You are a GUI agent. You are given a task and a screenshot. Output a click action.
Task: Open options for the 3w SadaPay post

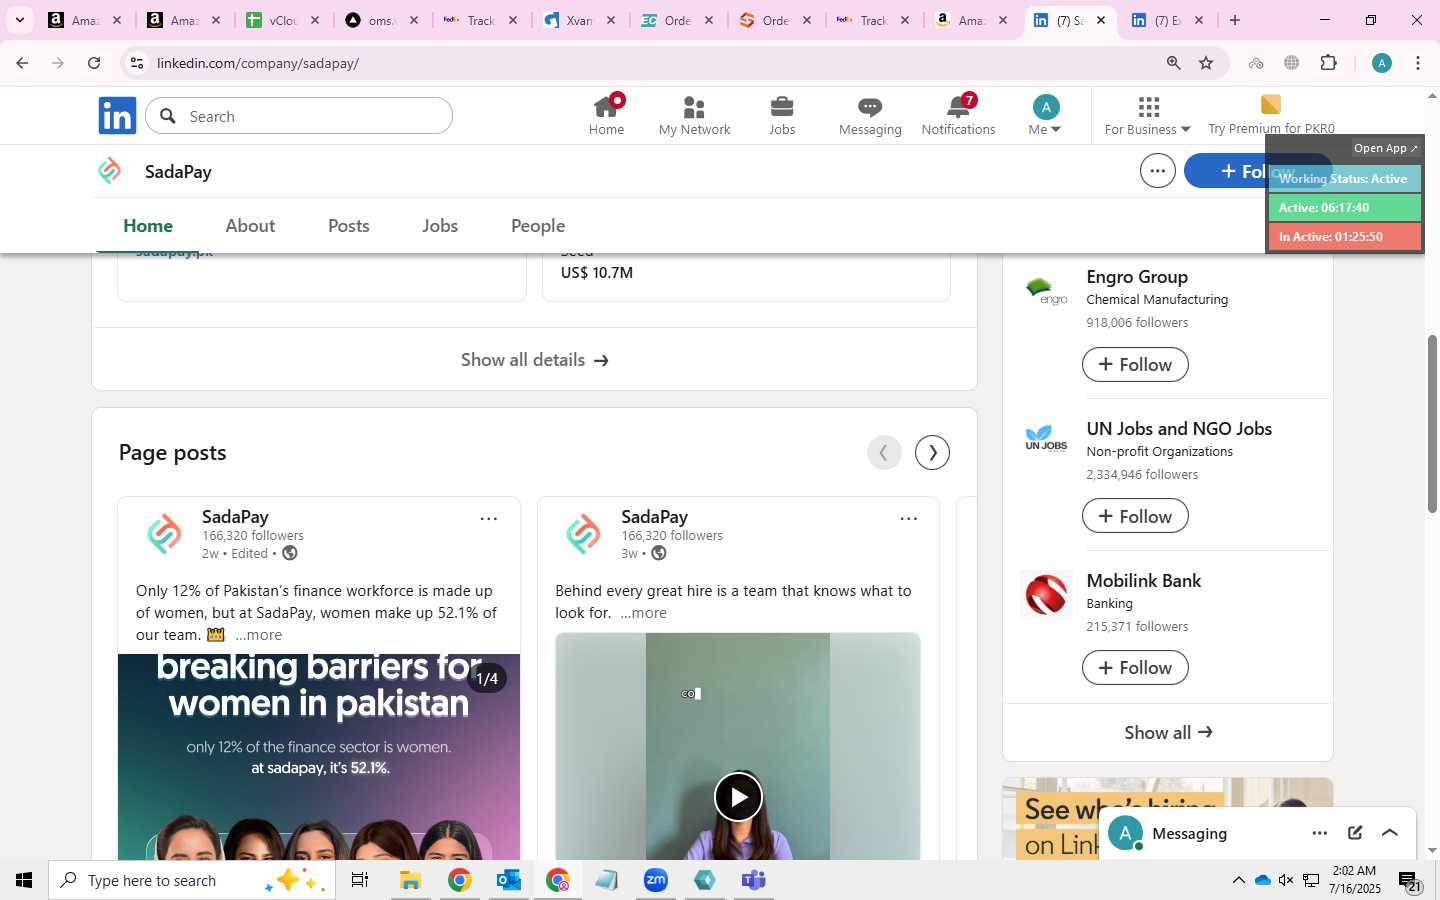tap(908, 519)
